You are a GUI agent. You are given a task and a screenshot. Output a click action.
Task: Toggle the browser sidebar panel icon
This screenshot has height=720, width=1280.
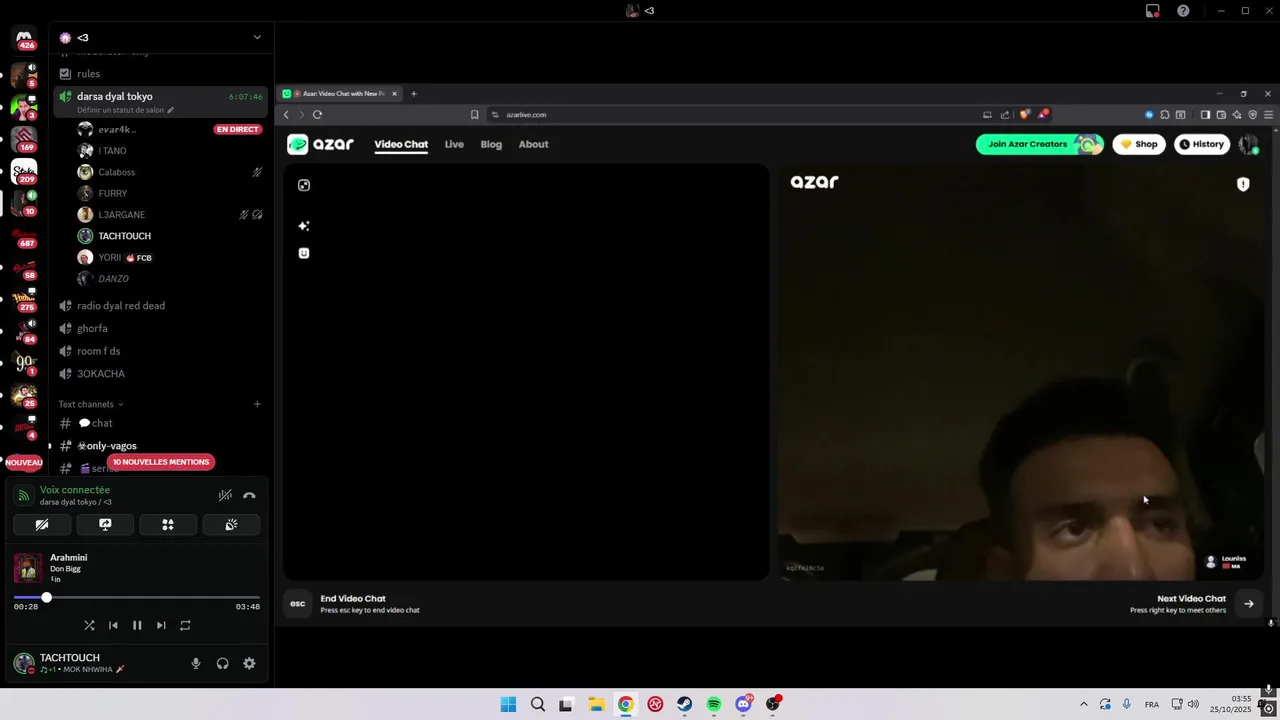1205,115
